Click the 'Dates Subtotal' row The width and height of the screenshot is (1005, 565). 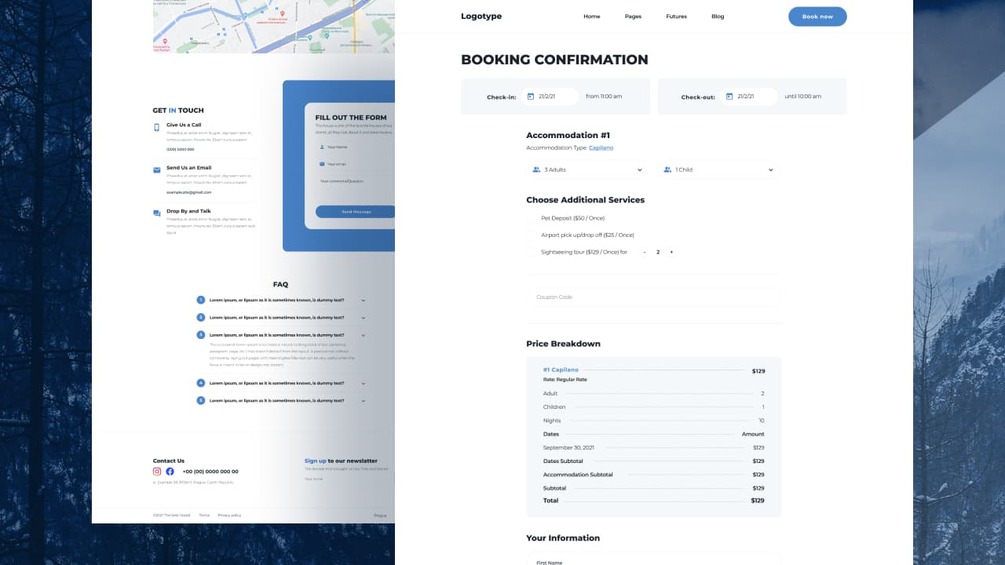click(x=654, y=461)
